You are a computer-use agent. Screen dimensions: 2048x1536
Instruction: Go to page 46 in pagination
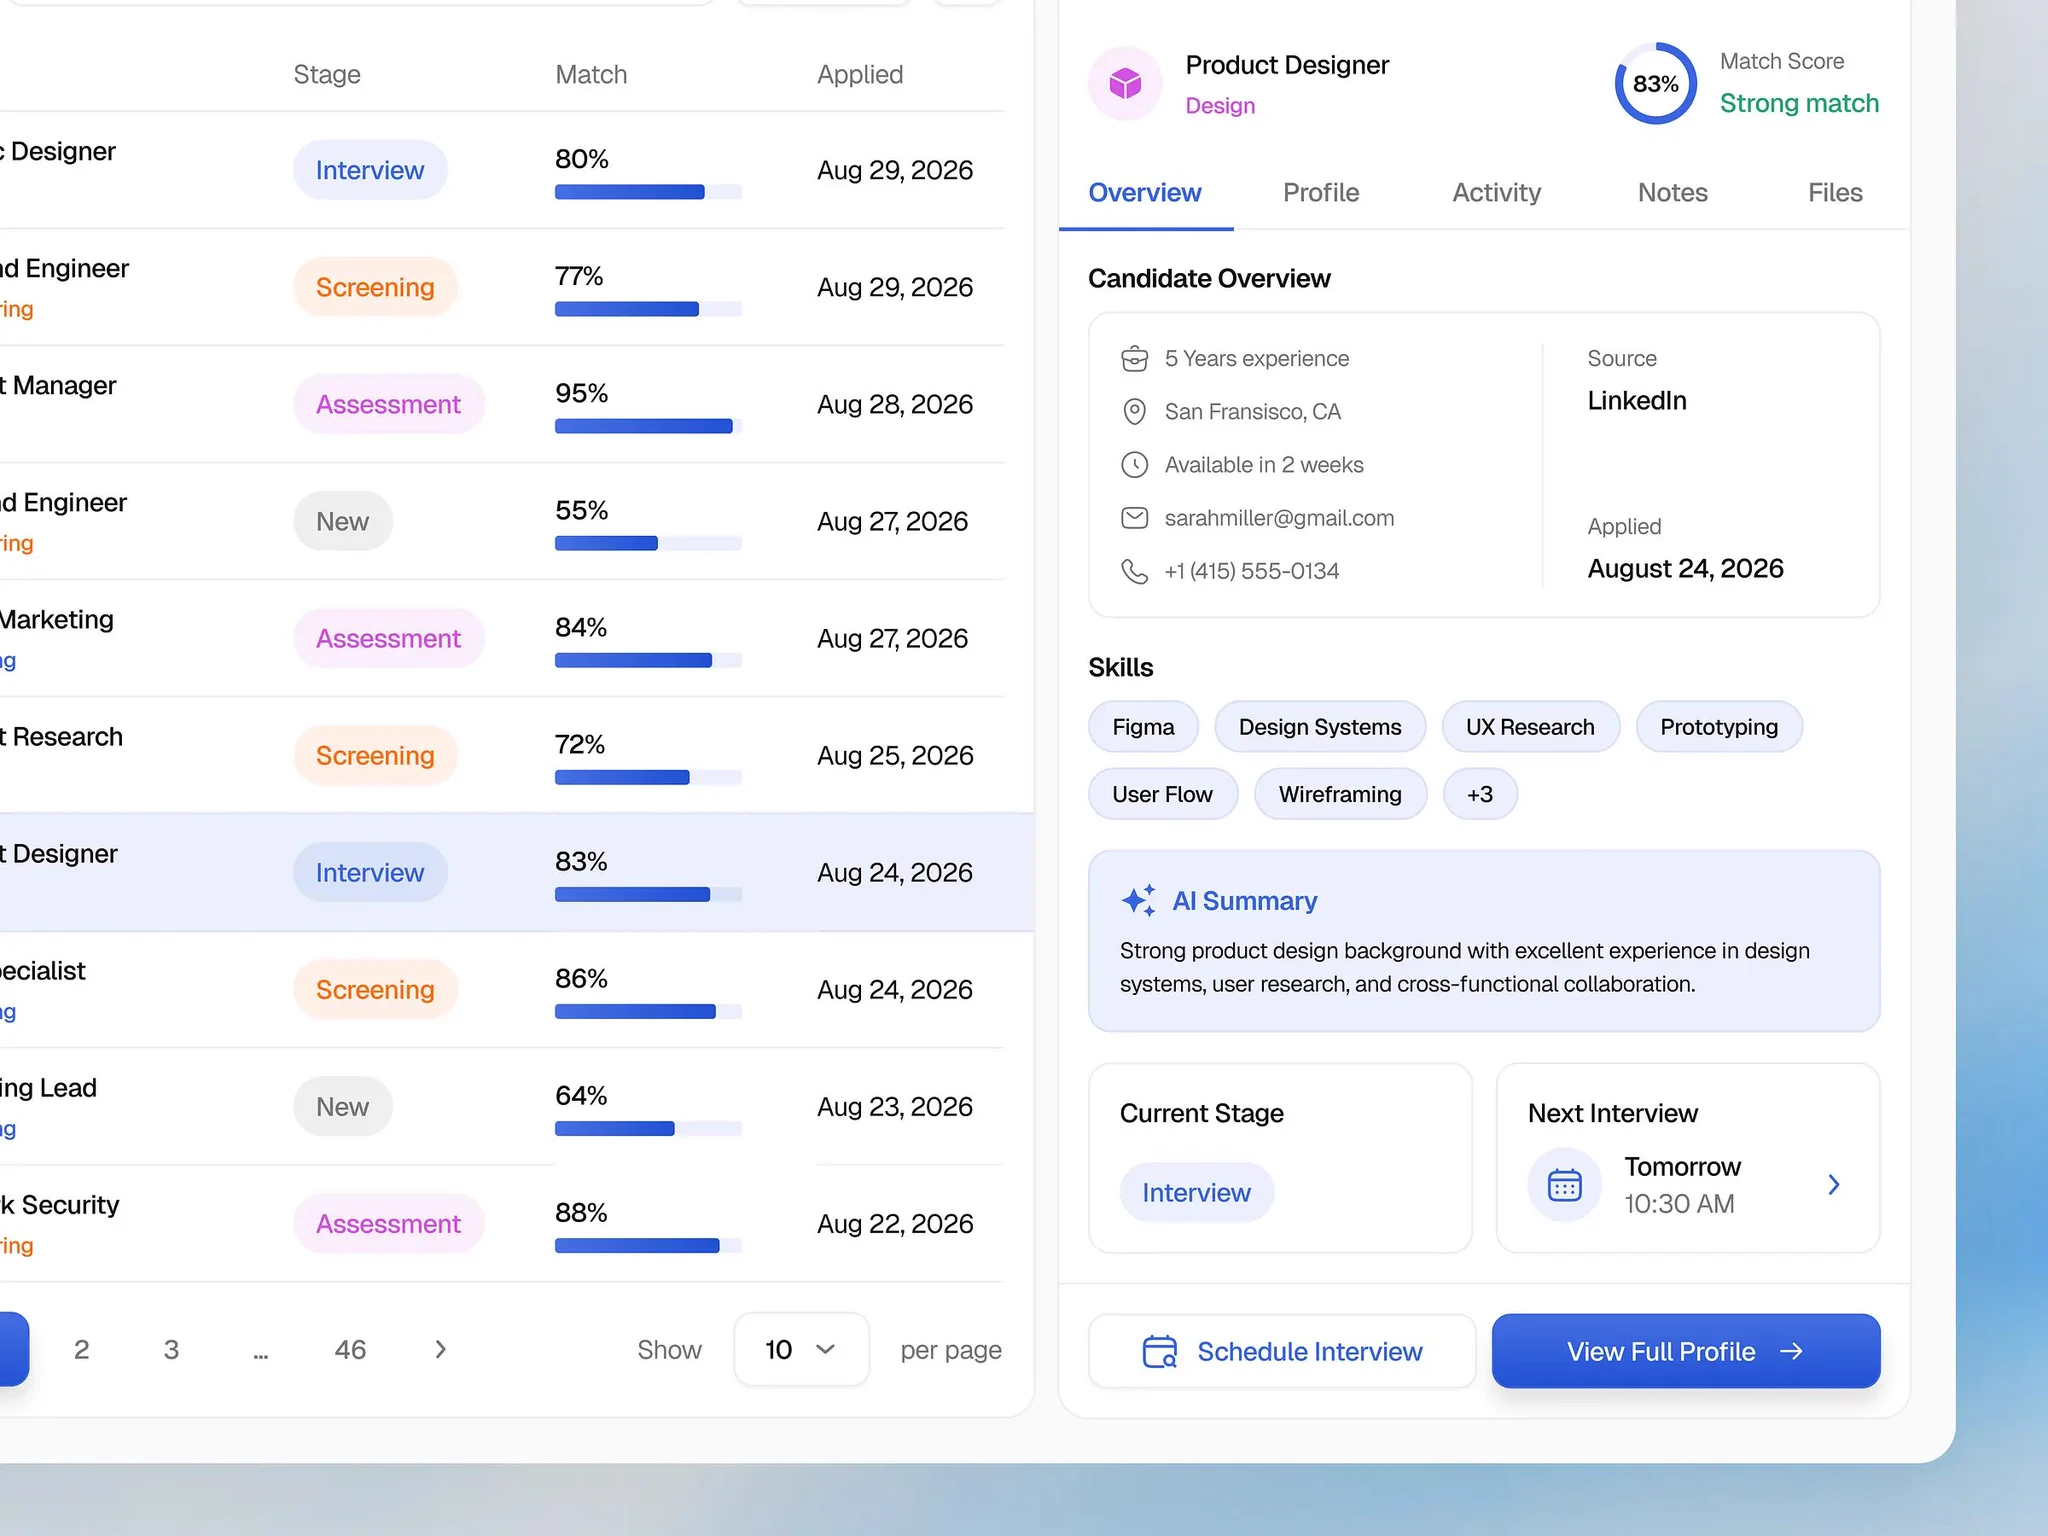[350, 1349]
